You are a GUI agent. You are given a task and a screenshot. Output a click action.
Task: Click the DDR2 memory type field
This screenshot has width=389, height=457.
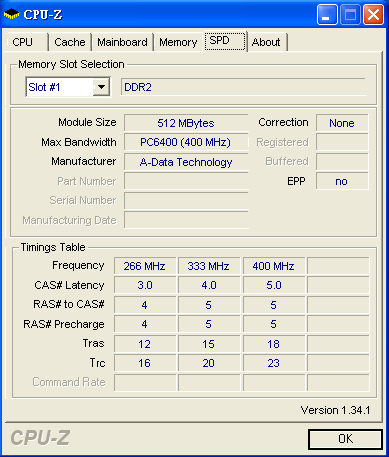[243, 87]
